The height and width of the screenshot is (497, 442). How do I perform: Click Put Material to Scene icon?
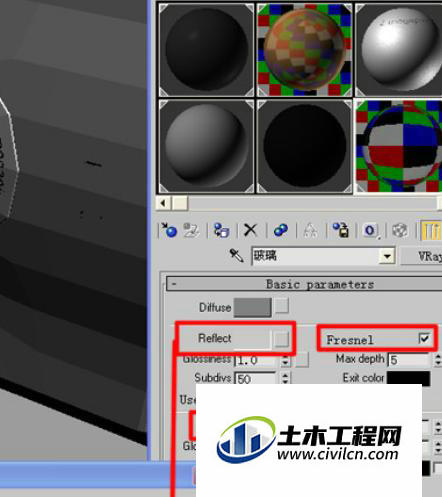(191, 230)
